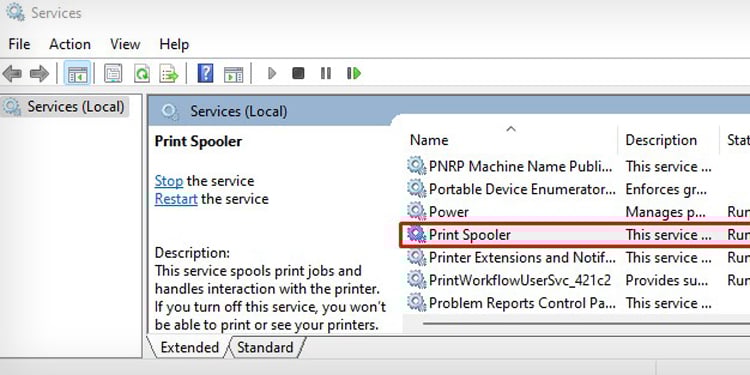Select the Print Spooler service row
This screenshot has width=750, height=375.
pos(575,235)
